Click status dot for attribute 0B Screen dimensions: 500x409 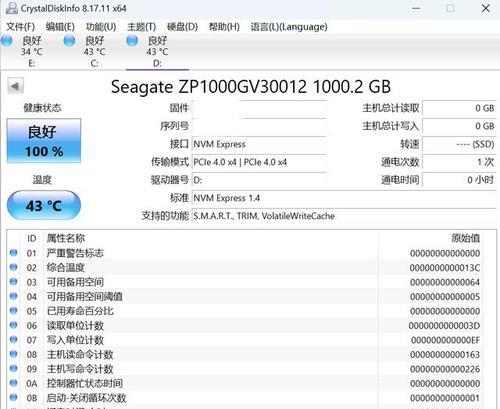pos(14,397)
